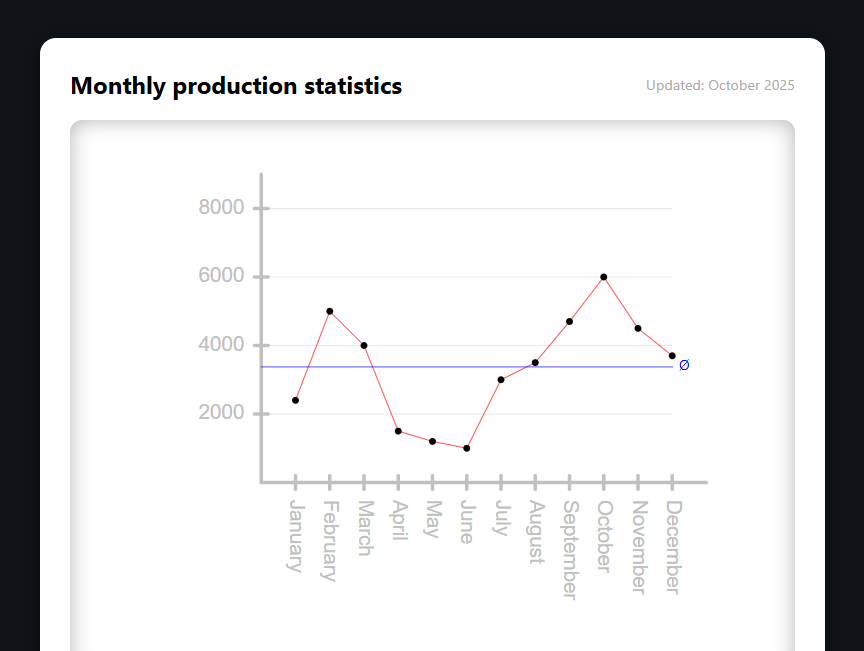Image resolution: width=864 pixels, height=651 pixels.
Task: Click the December data point
Action: click(672, 356)
